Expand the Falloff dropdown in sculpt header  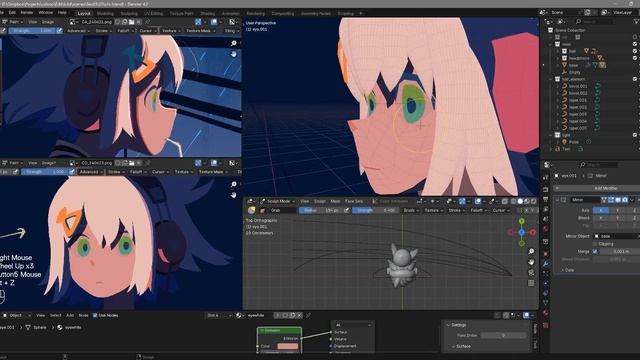click(x=478, y=210)
